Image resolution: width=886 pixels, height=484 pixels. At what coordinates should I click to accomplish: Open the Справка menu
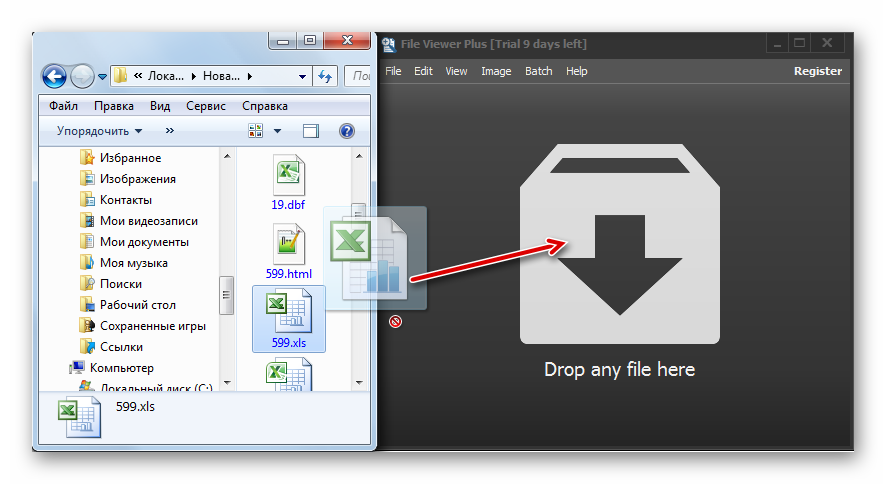(264, 106)
